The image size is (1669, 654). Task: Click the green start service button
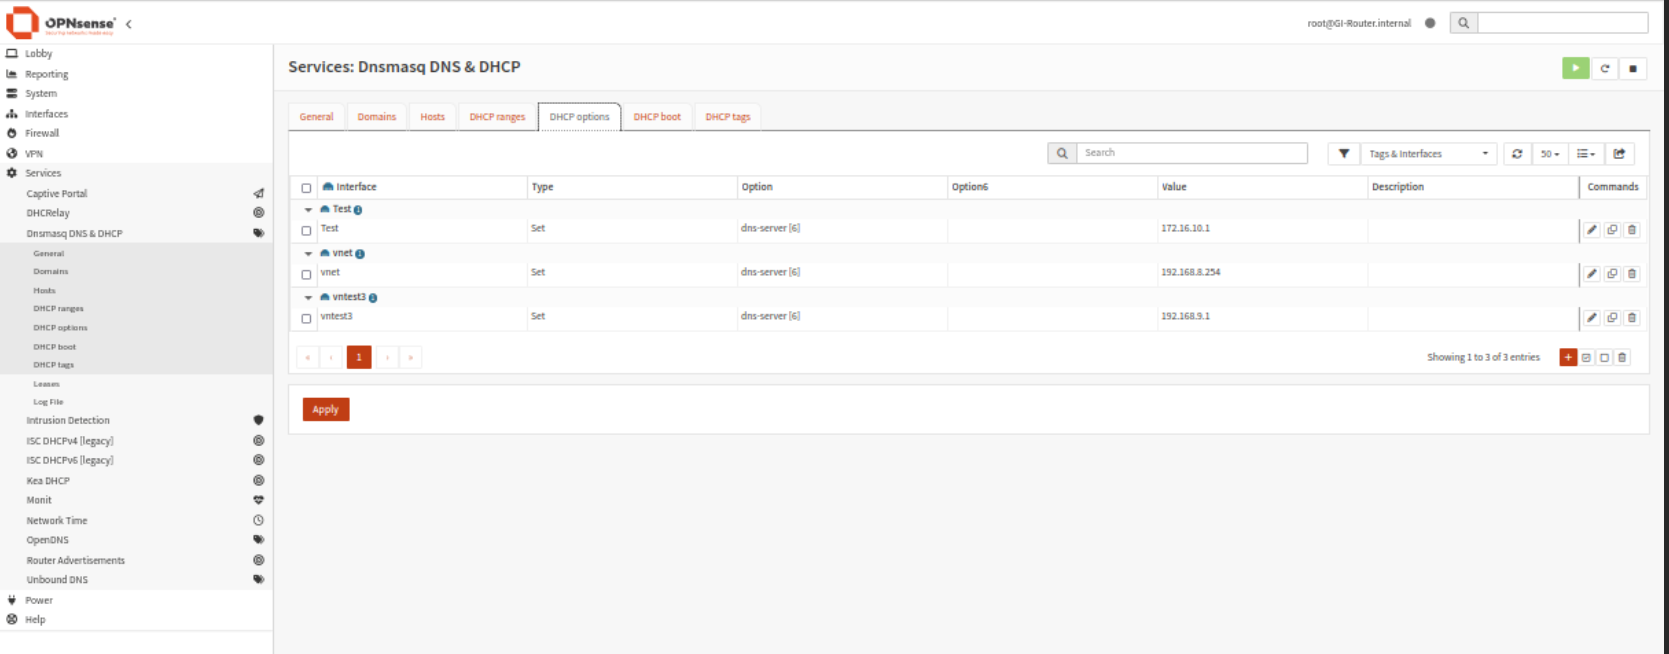pyautogui.click(x=1575, y=68)
